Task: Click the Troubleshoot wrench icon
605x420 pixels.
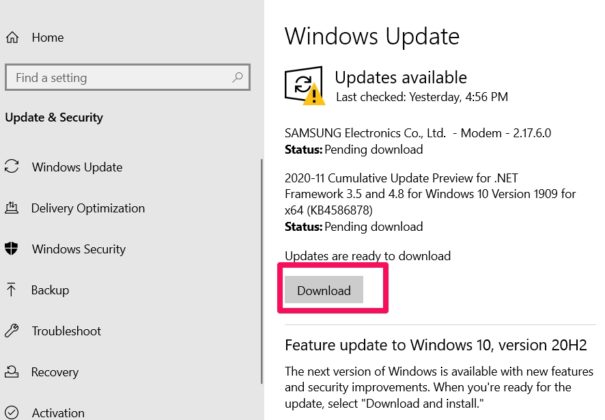Action: (11, 331)
